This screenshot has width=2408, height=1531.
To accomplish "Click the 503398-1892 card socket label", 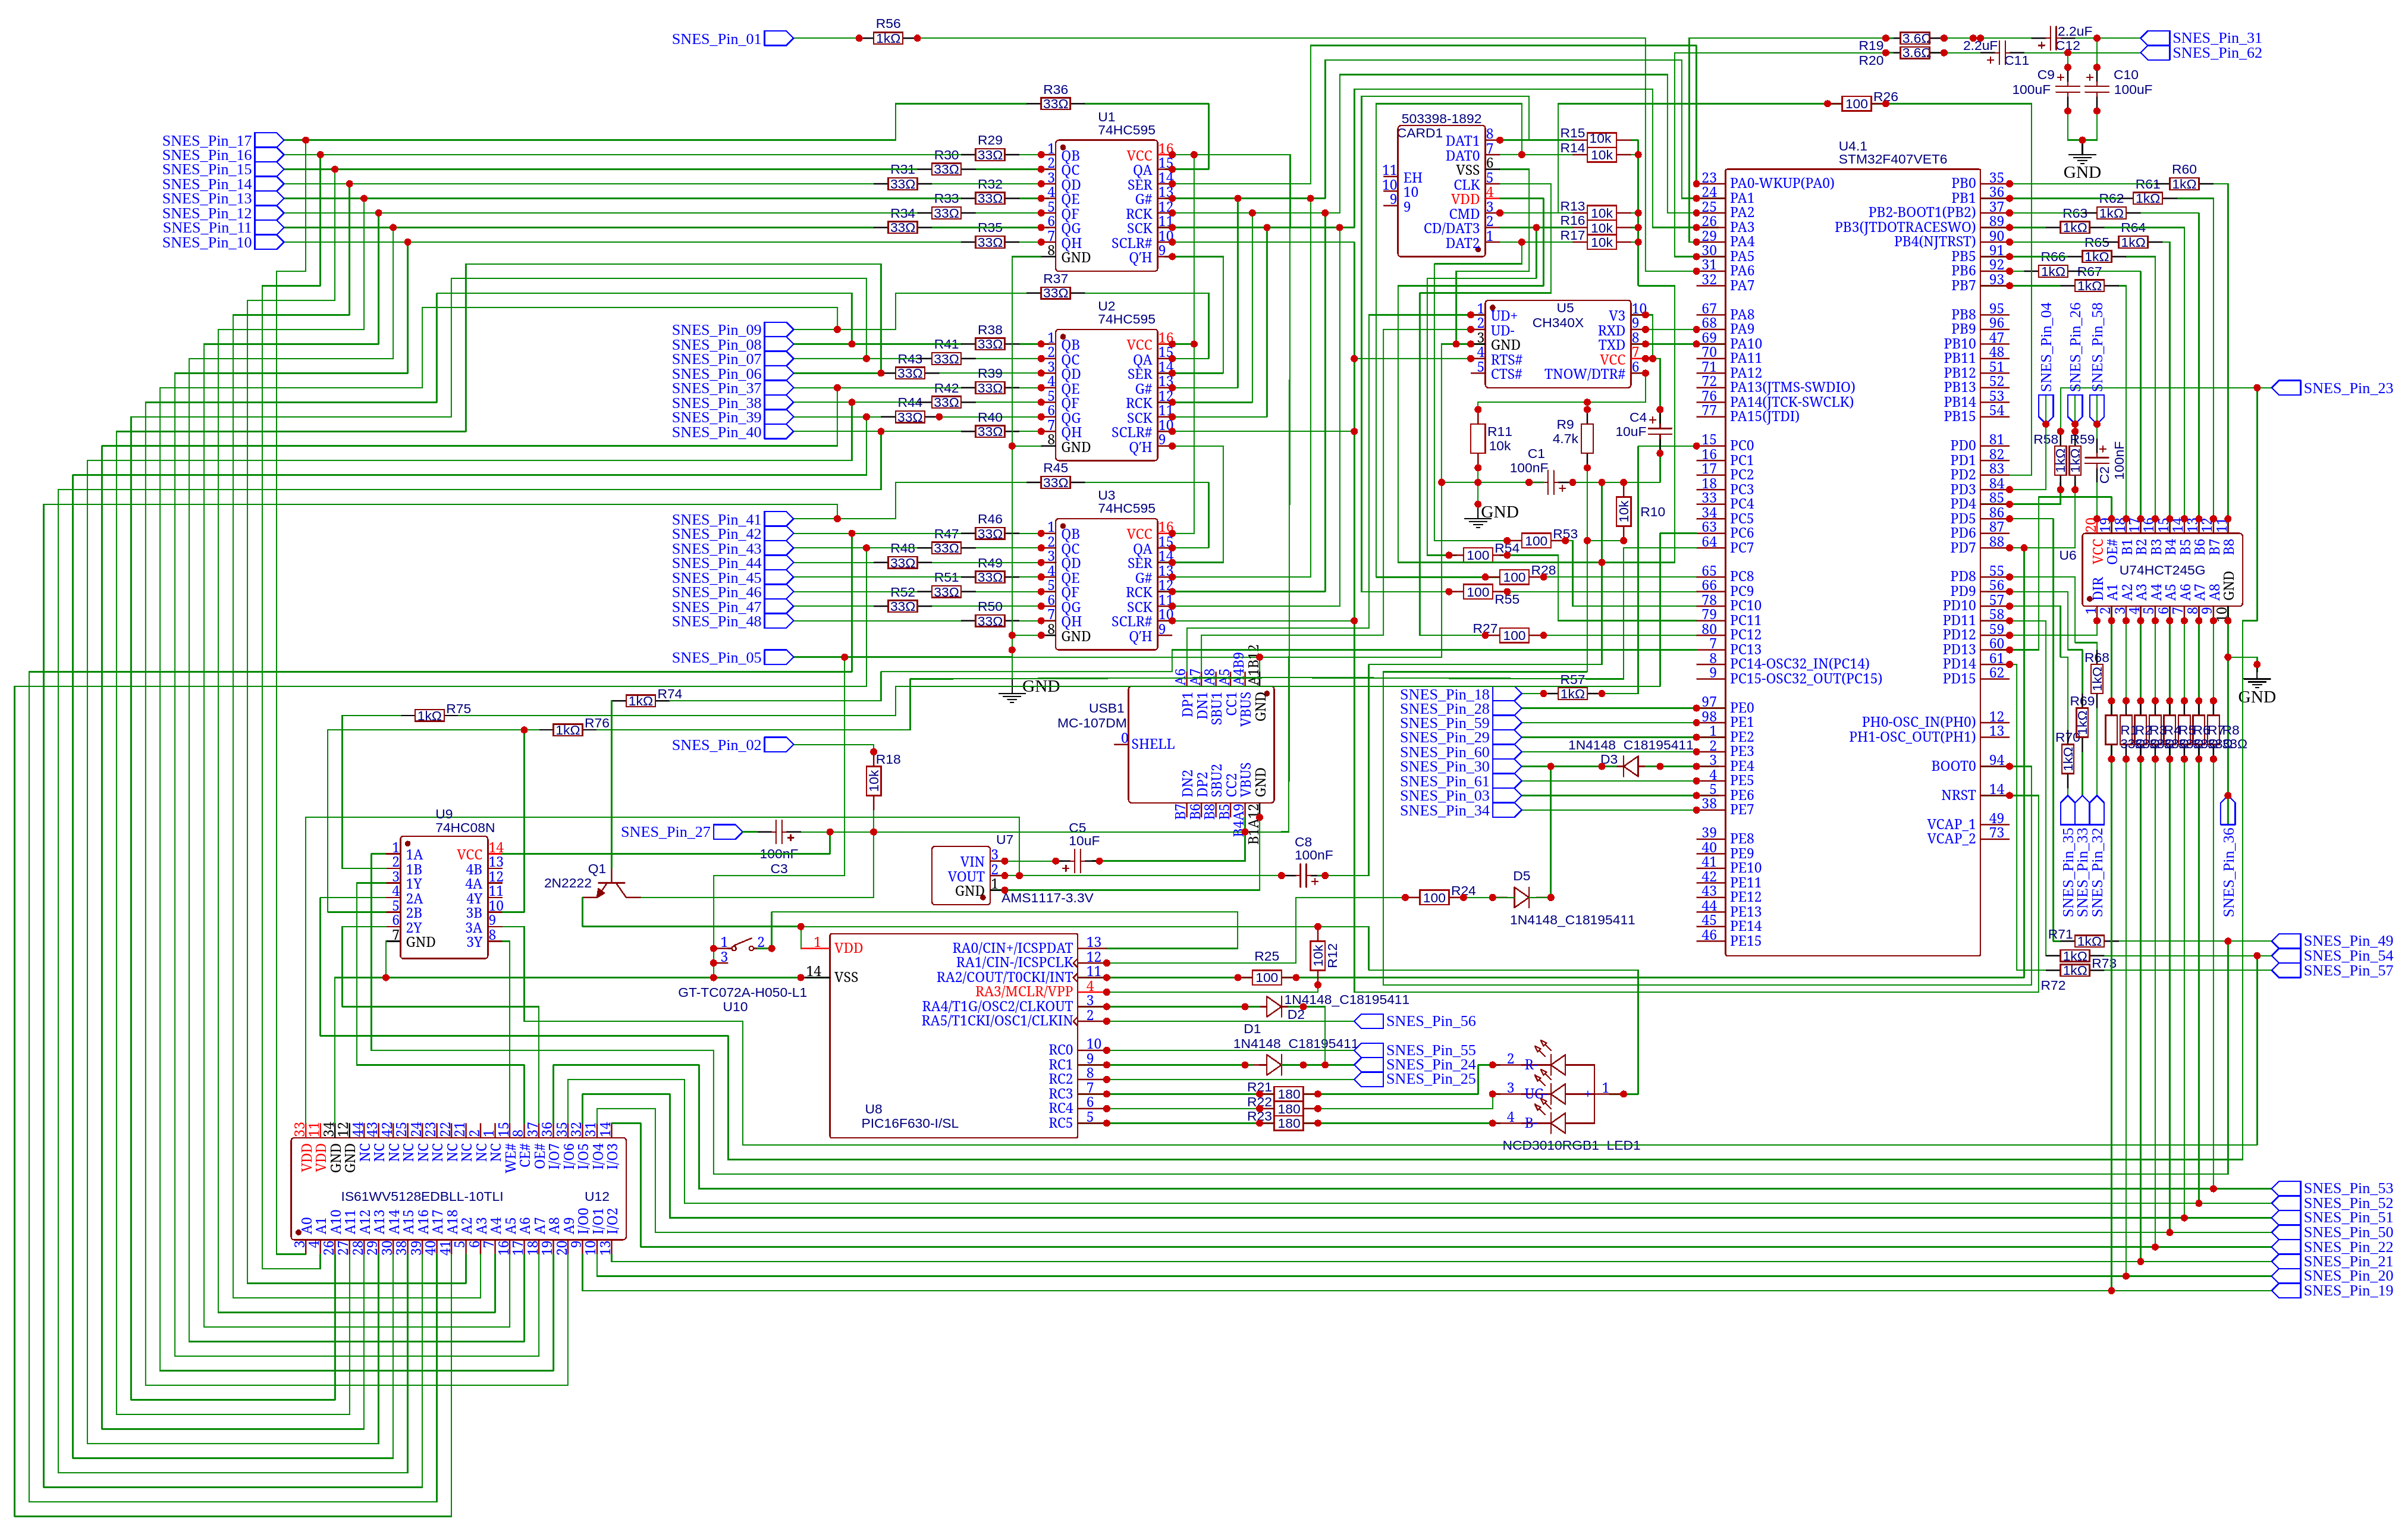I will pyautogui.click(x=1441, y=118).
